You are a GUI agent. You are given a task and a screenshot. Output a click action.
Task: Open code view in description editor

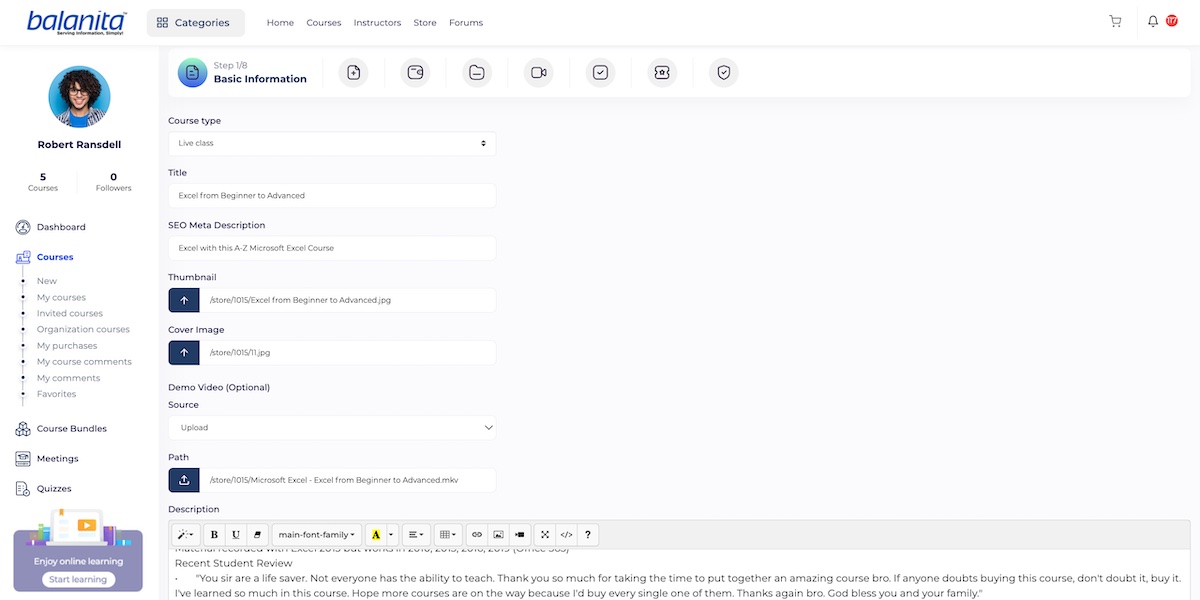pyautogui.click(x=566, y=535)
